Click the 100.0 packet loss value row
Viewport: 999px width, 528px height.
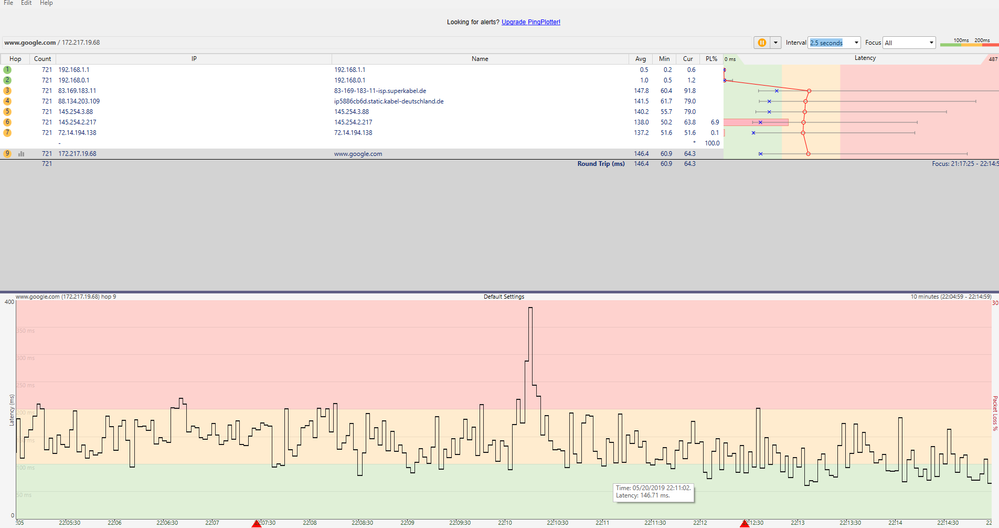click(x=712, y=143)
